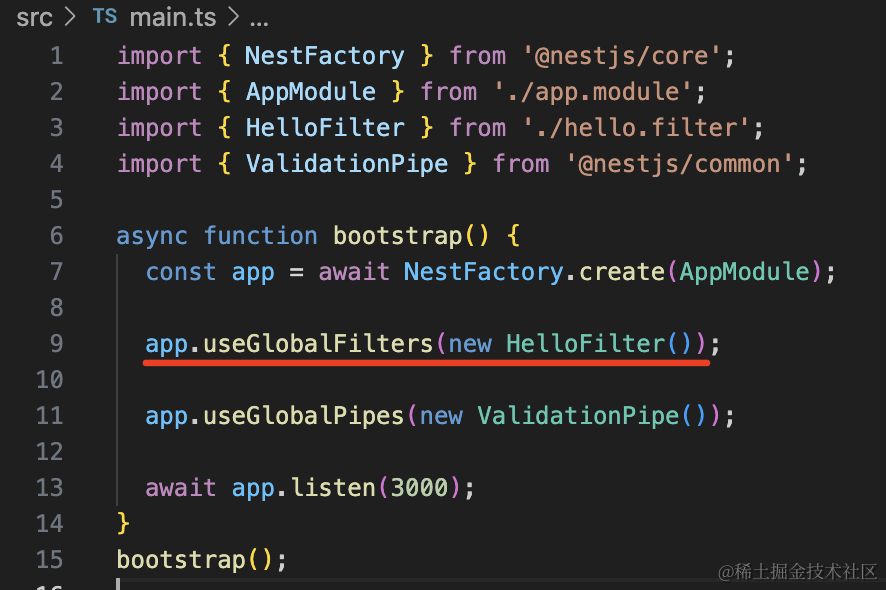886x590 pixels.
Task: Click the useGlobalFilters method call
Action: pos(318,344)
